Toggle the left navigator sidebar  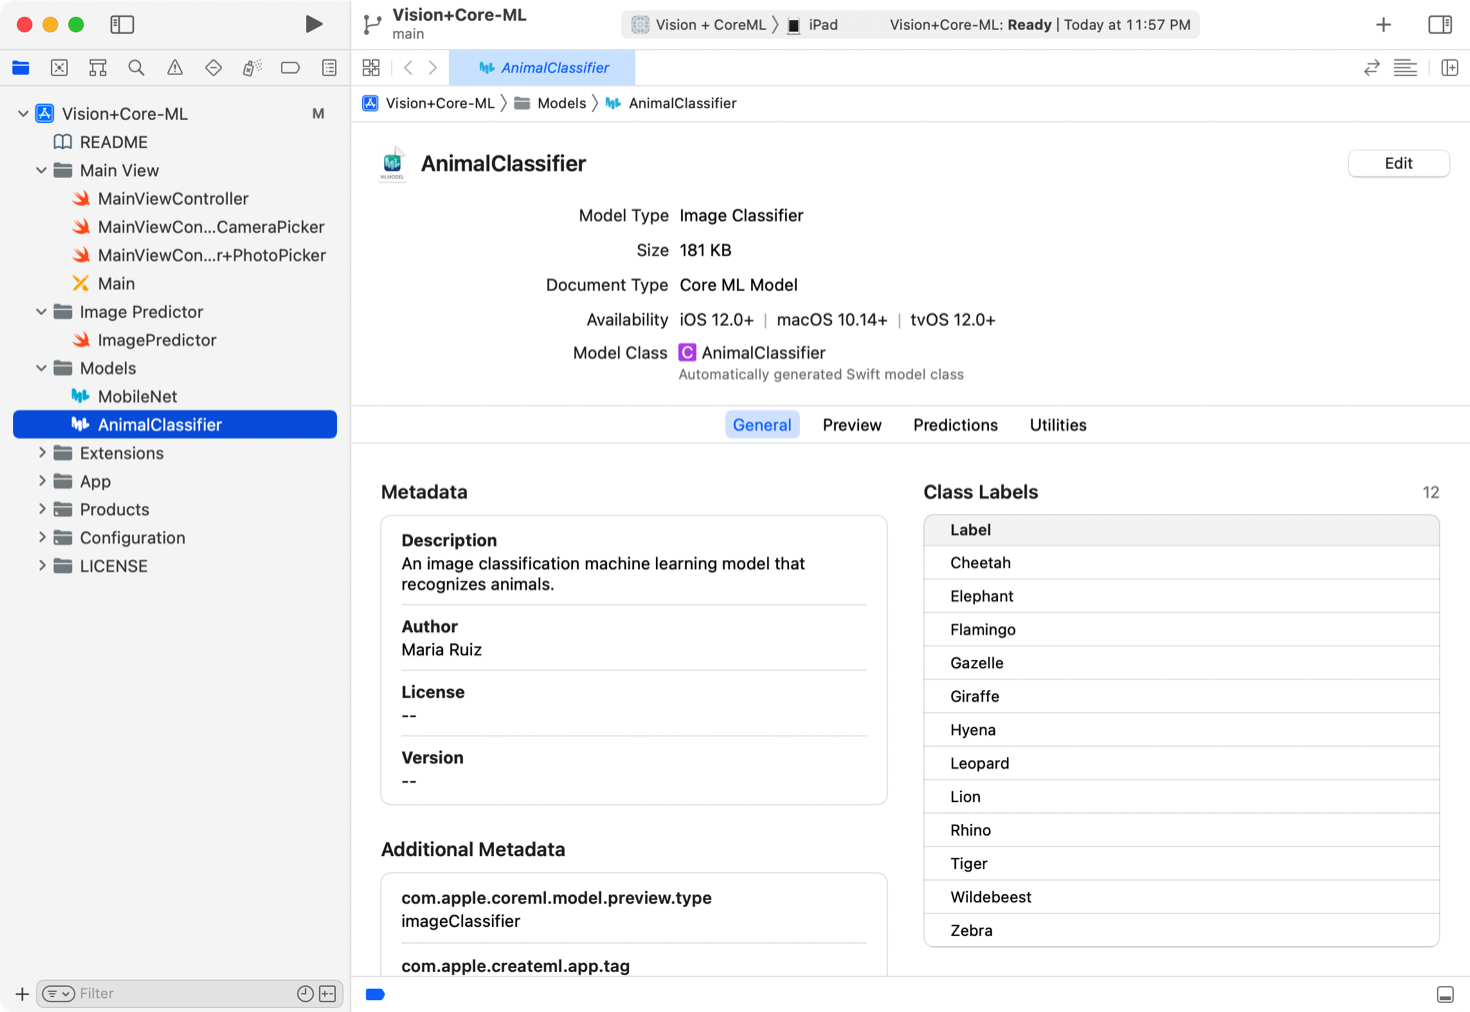coord(122,24)
